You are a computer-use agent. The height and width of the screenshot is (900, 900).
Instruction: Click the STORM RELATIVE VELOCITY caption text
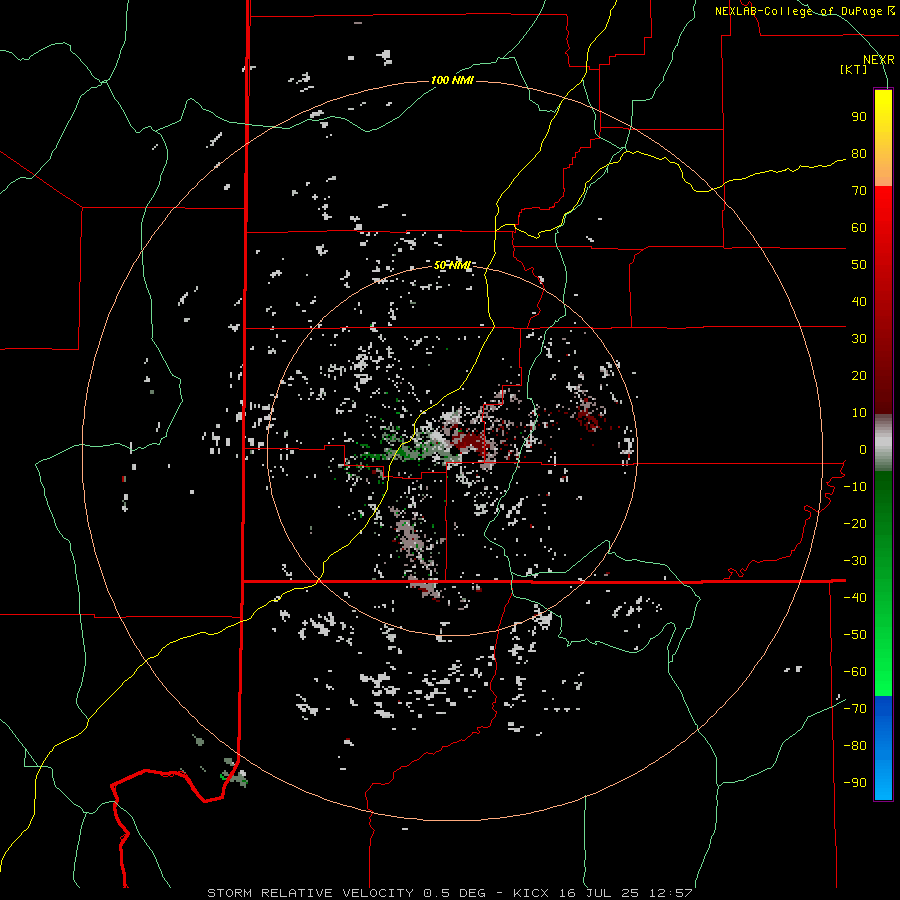[x=311, y=893]
